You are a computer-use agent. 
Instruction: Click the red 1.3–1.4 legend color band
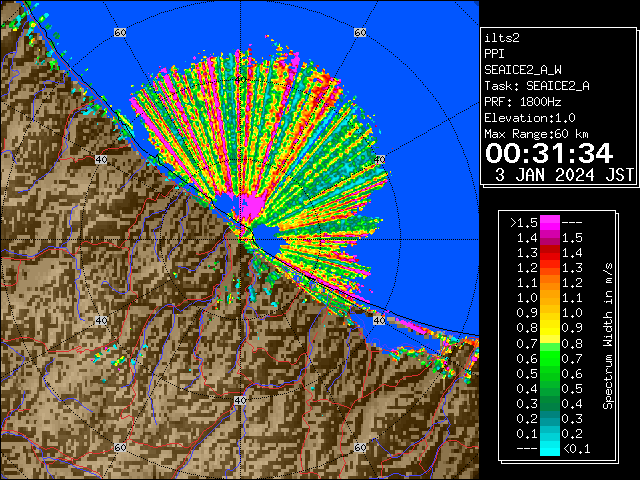(x=549, y=253)
